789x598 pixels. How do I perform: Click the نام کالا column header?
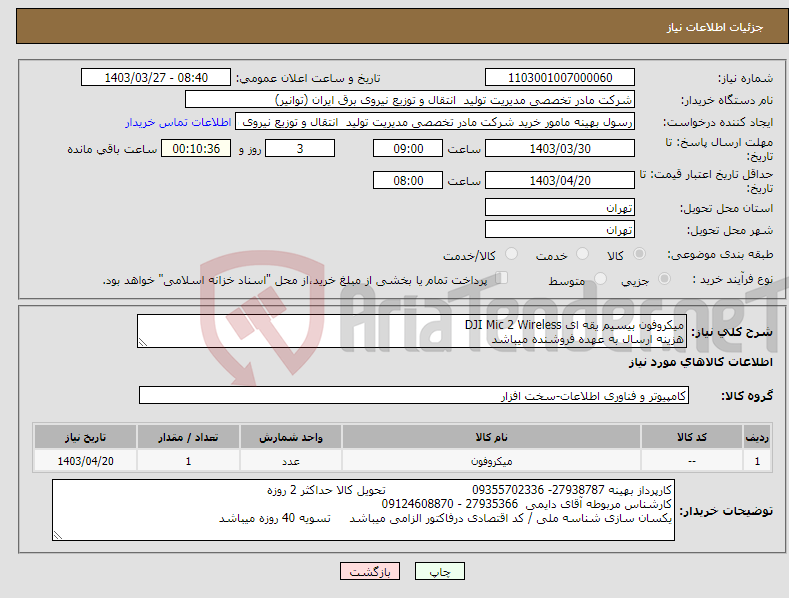click(x=492, y=437)
